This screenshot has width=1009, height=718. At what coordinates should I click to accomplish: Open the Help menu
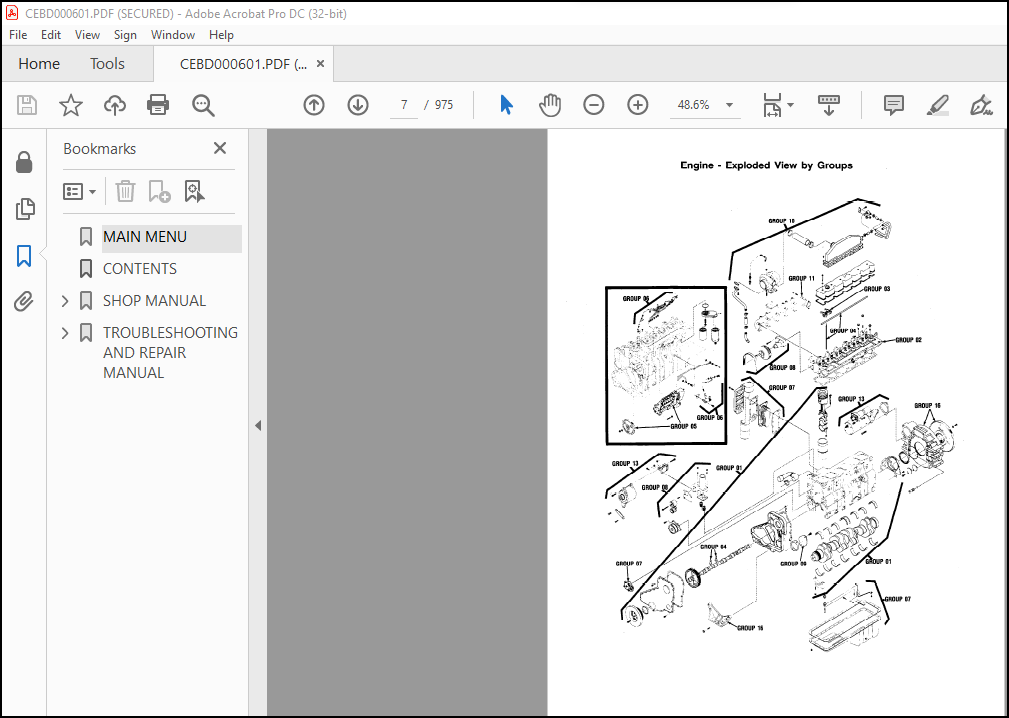[221, 35]
